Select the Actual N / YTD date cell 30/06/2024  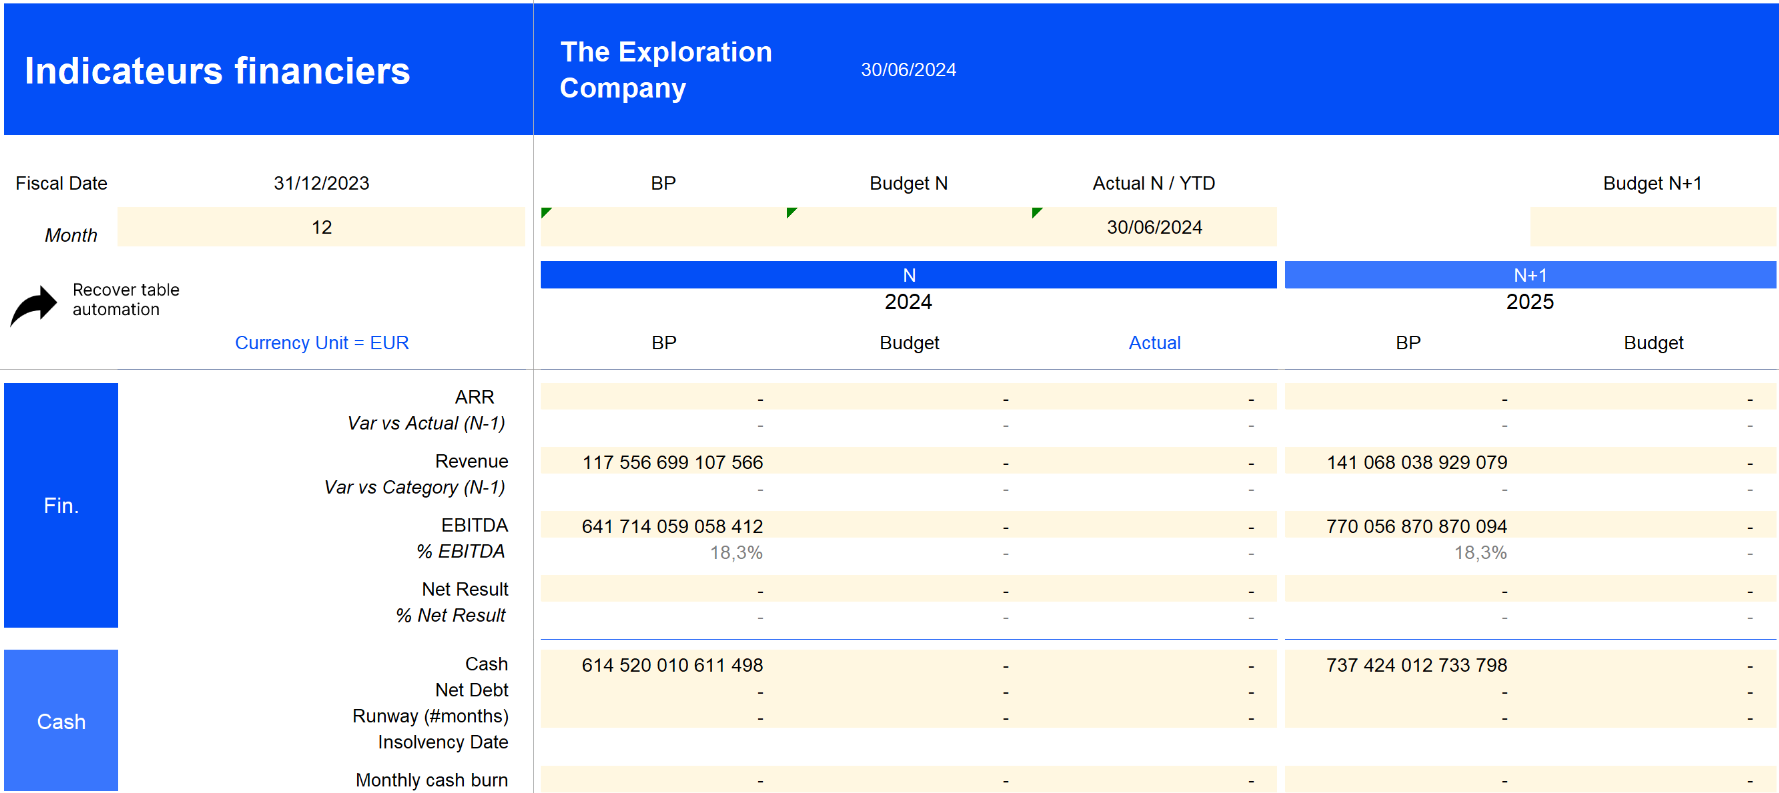(1154, 227)
